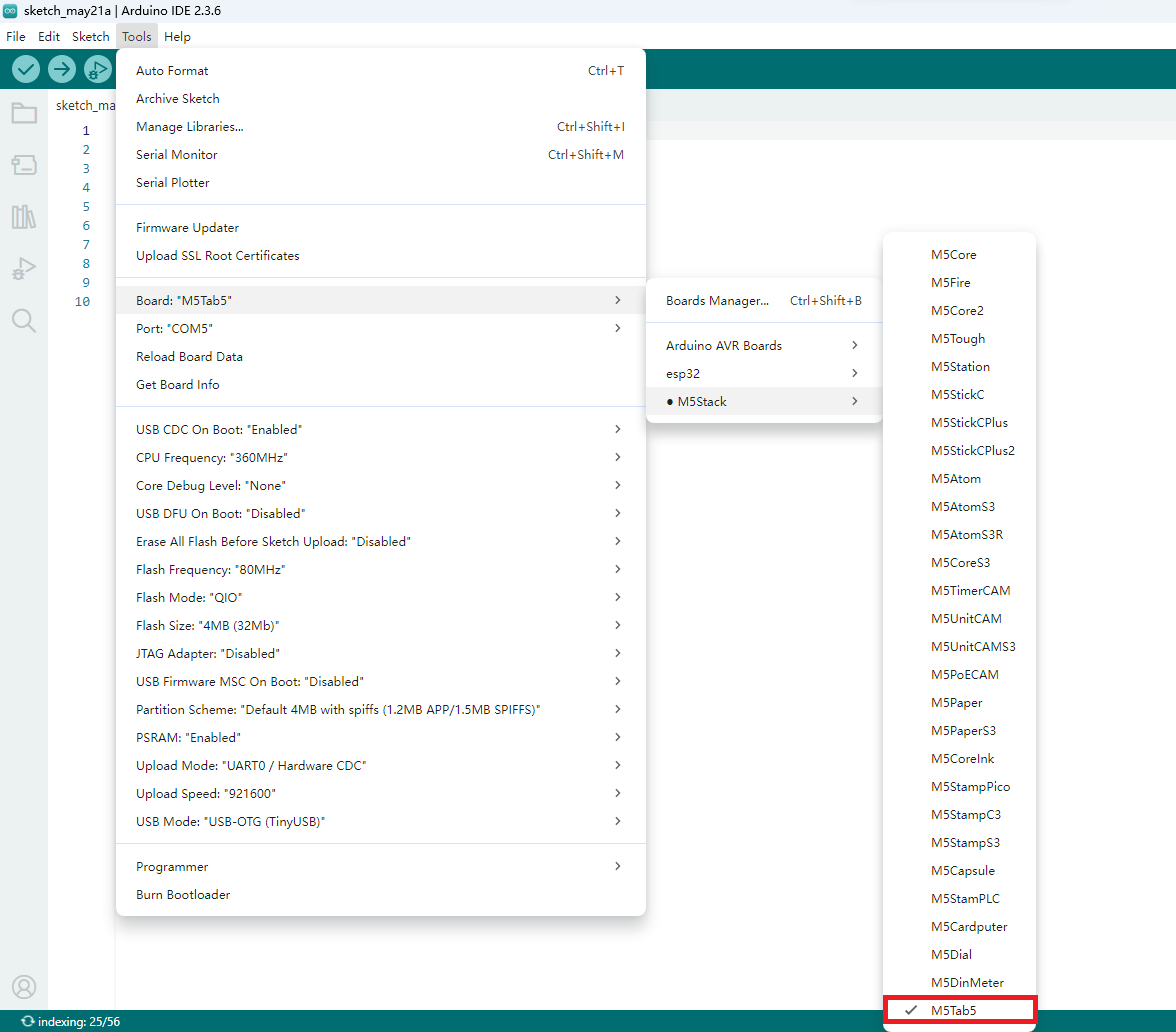
Task: Select the sketch_ma editor tab
Action: click(85, 105)
